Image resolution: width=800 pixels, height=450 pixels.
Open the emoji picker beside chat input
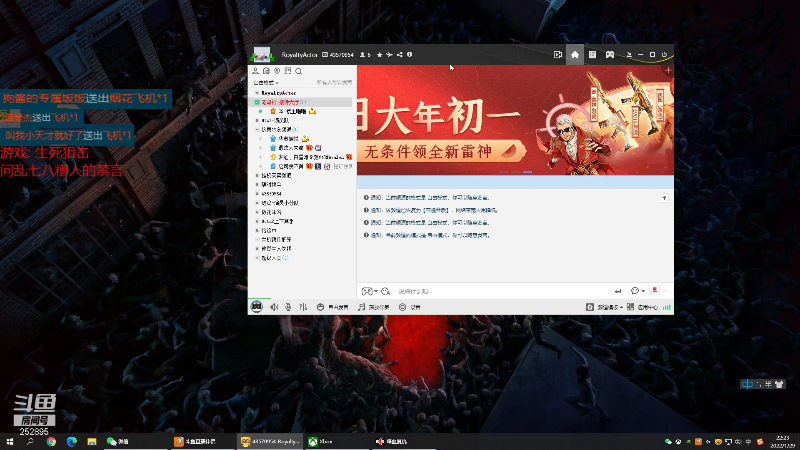pos(386,291)
